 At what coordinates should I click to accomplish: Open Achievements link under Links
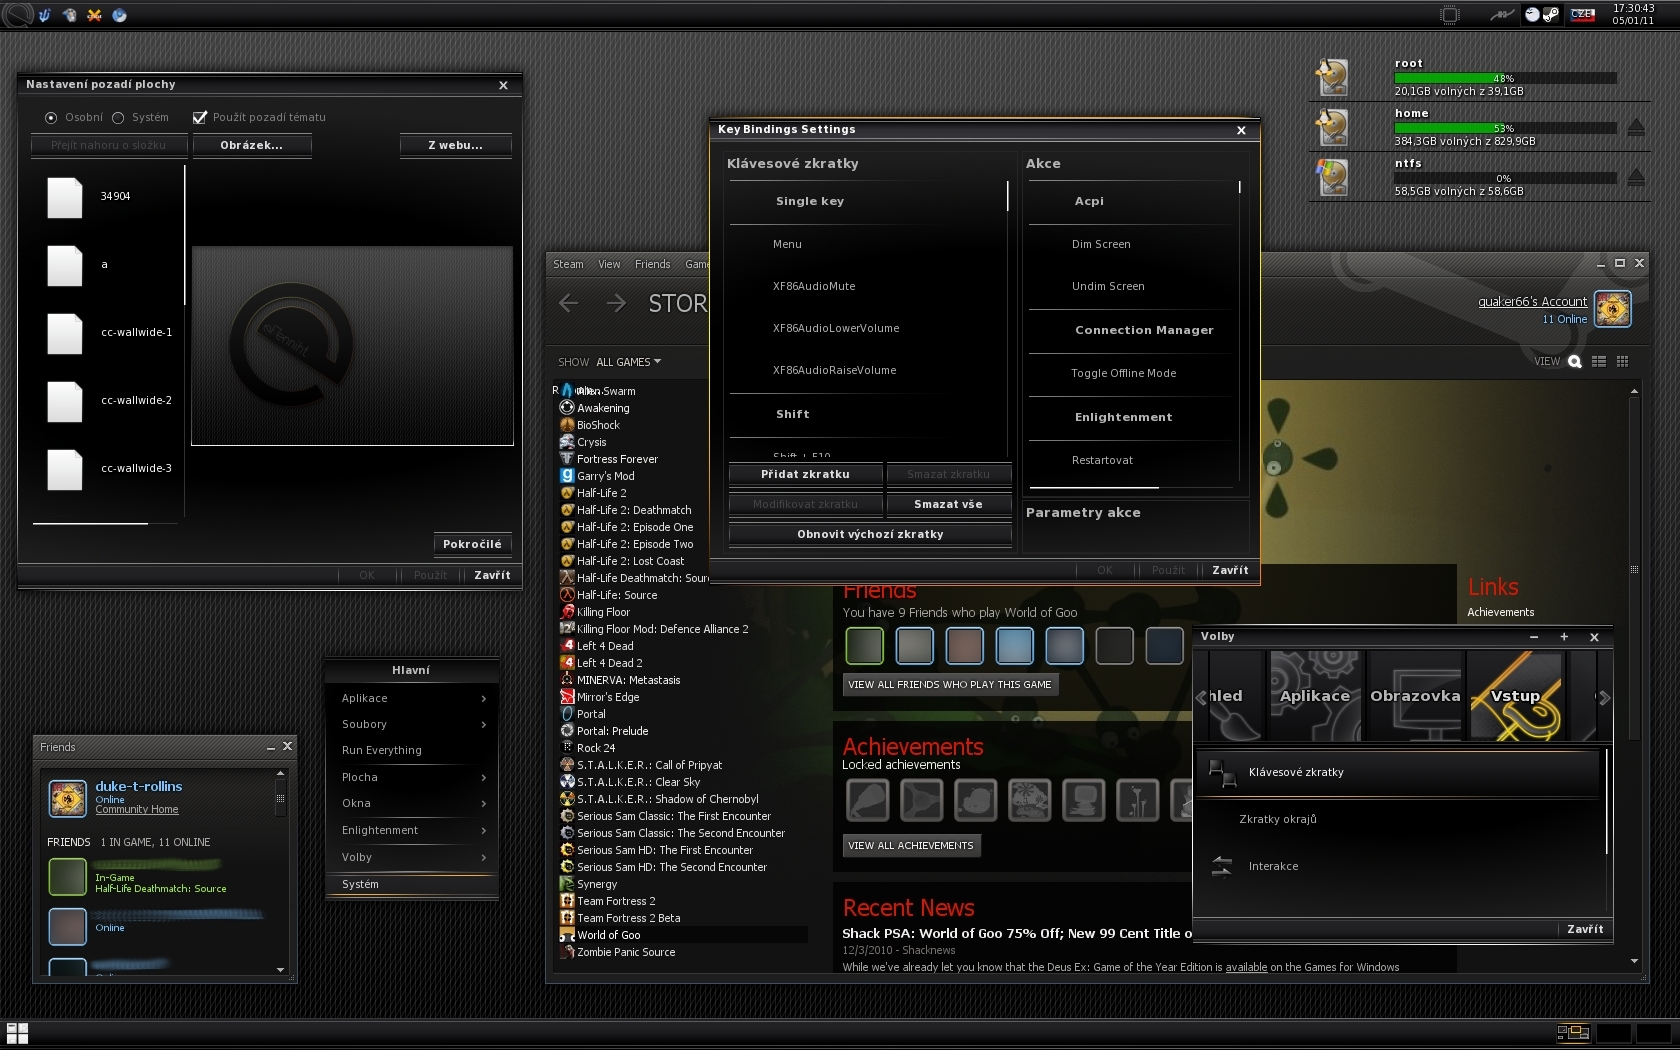(x=1500, y=612)
